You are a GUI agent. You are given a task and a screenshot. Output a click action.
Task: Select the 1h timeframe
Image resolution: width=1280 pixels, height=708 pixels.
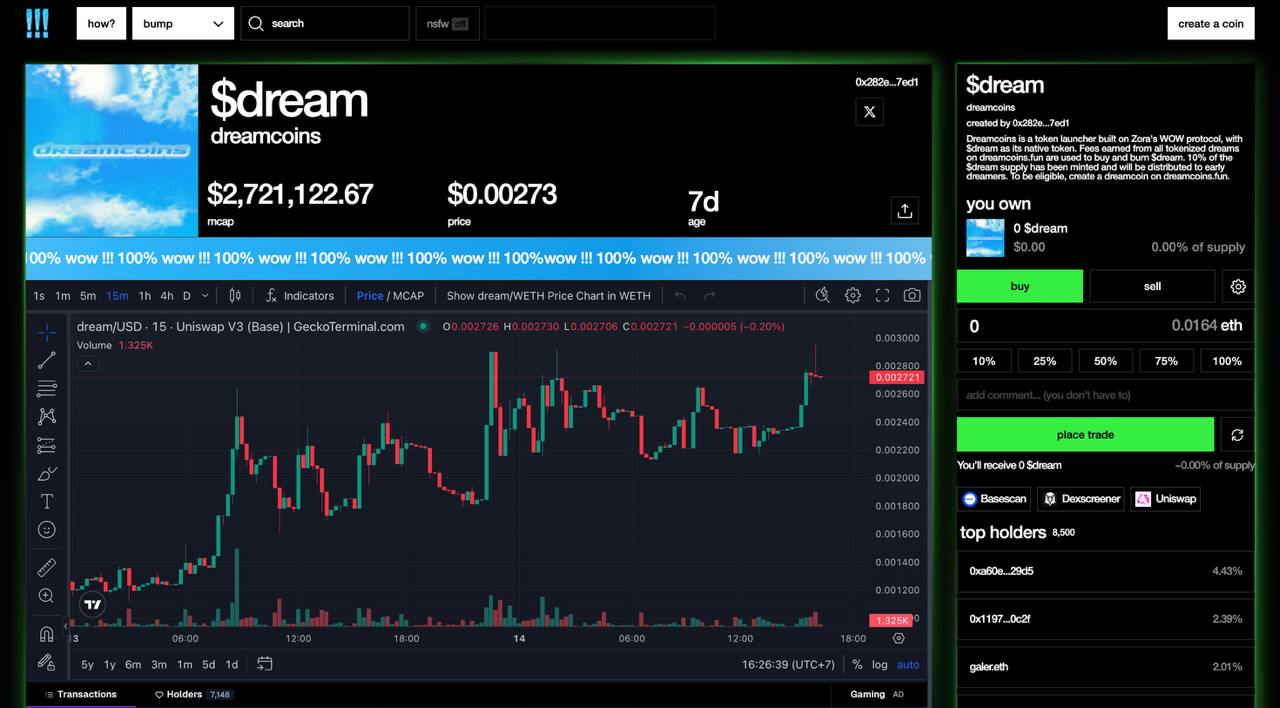pyautogui.click(x=145, y=295)
